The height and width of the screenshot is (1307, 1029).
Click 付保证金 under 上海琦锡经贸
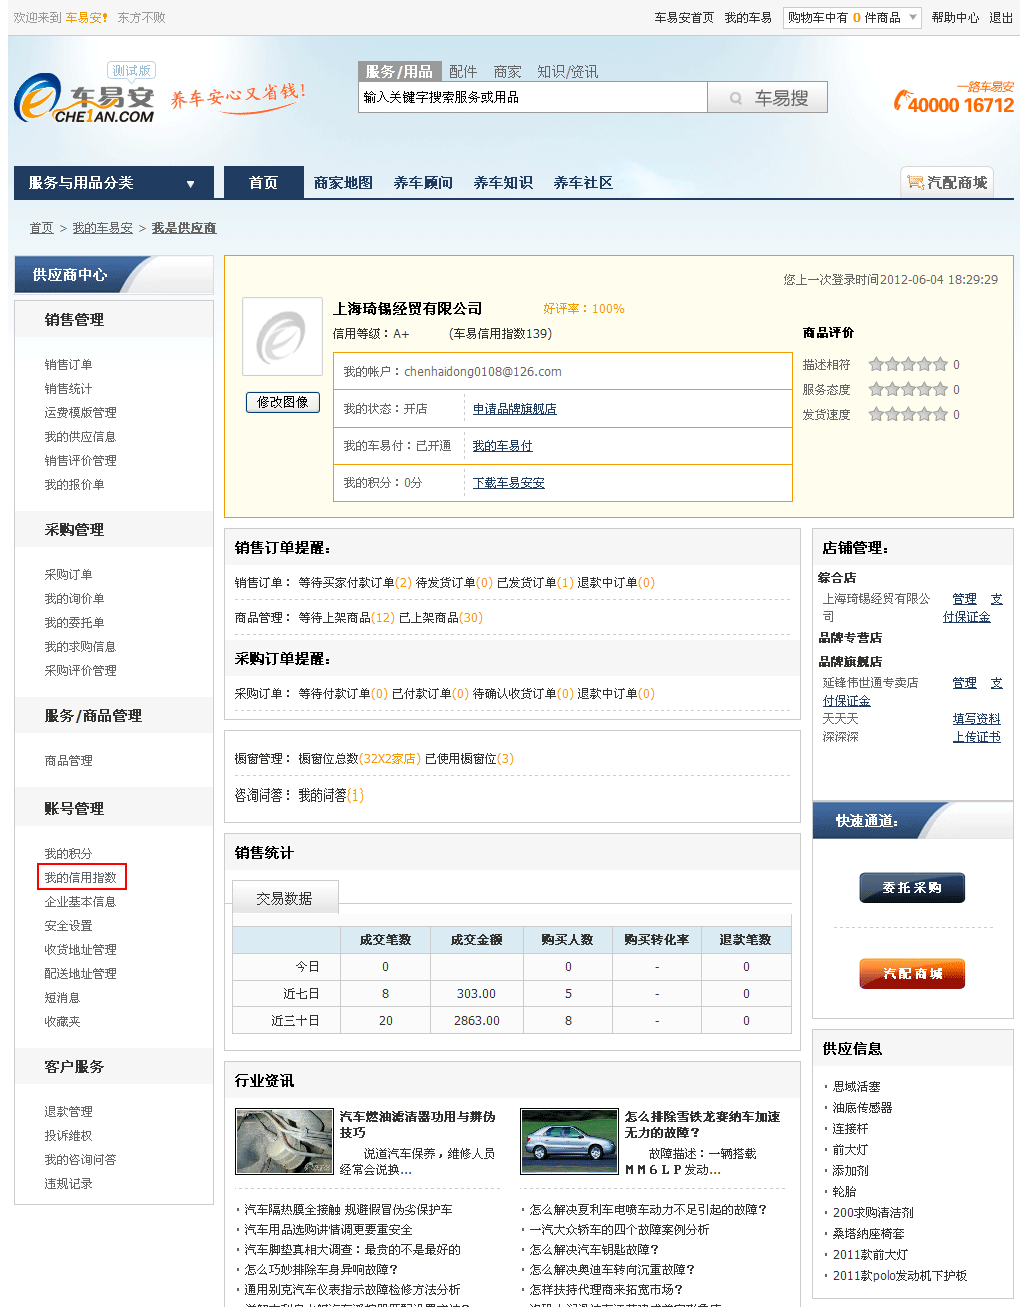966,617
